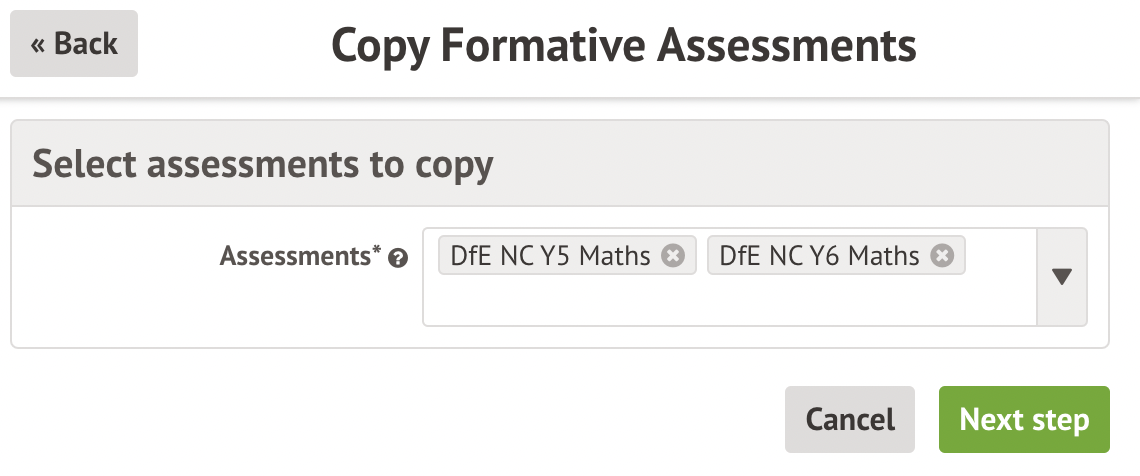This screenshot has height=476, width=1140.
Task: Click the « chevron on the Back button
Action: (x=38, y=45)
